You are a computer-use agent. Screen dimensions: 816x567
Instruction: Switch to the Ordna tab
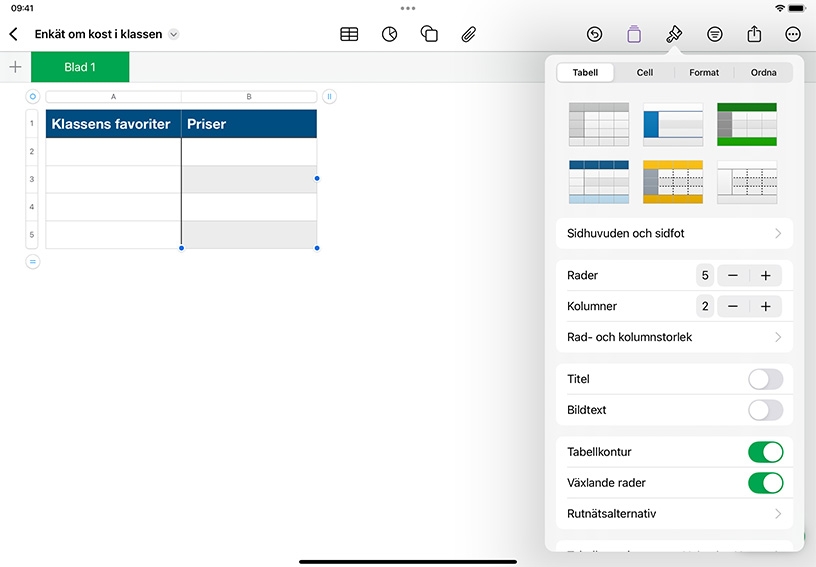763,72
